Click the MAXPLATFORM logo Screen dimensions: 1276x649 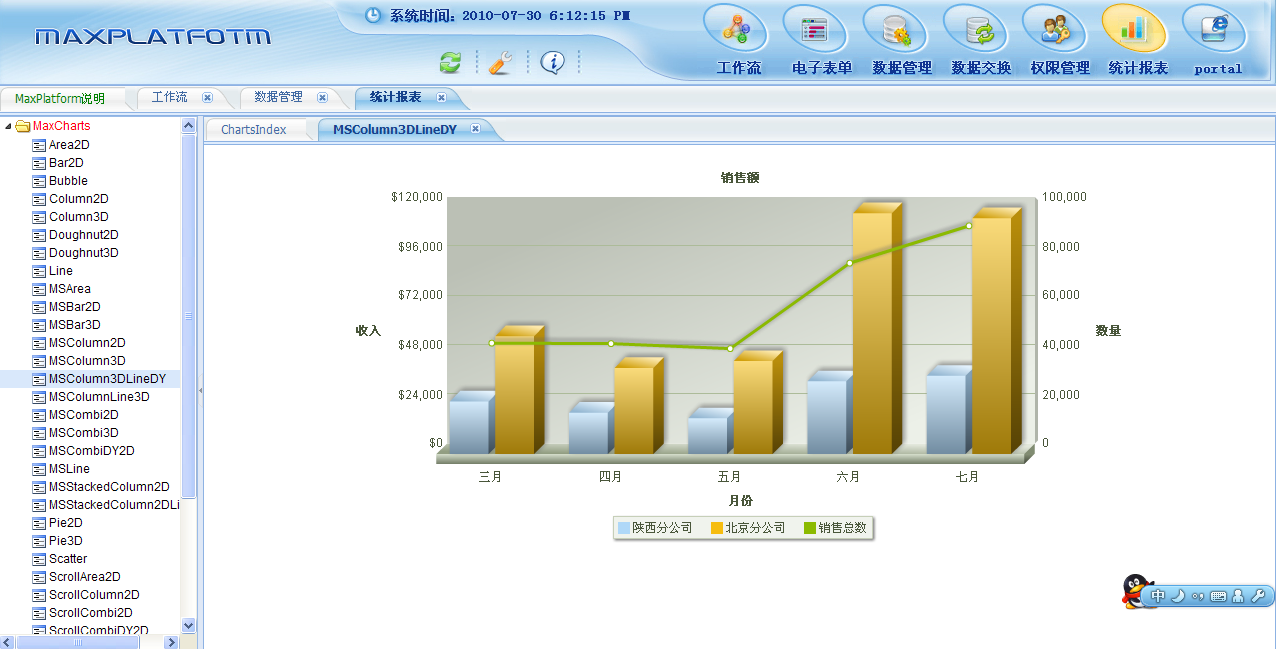click(x=153, y=37)
